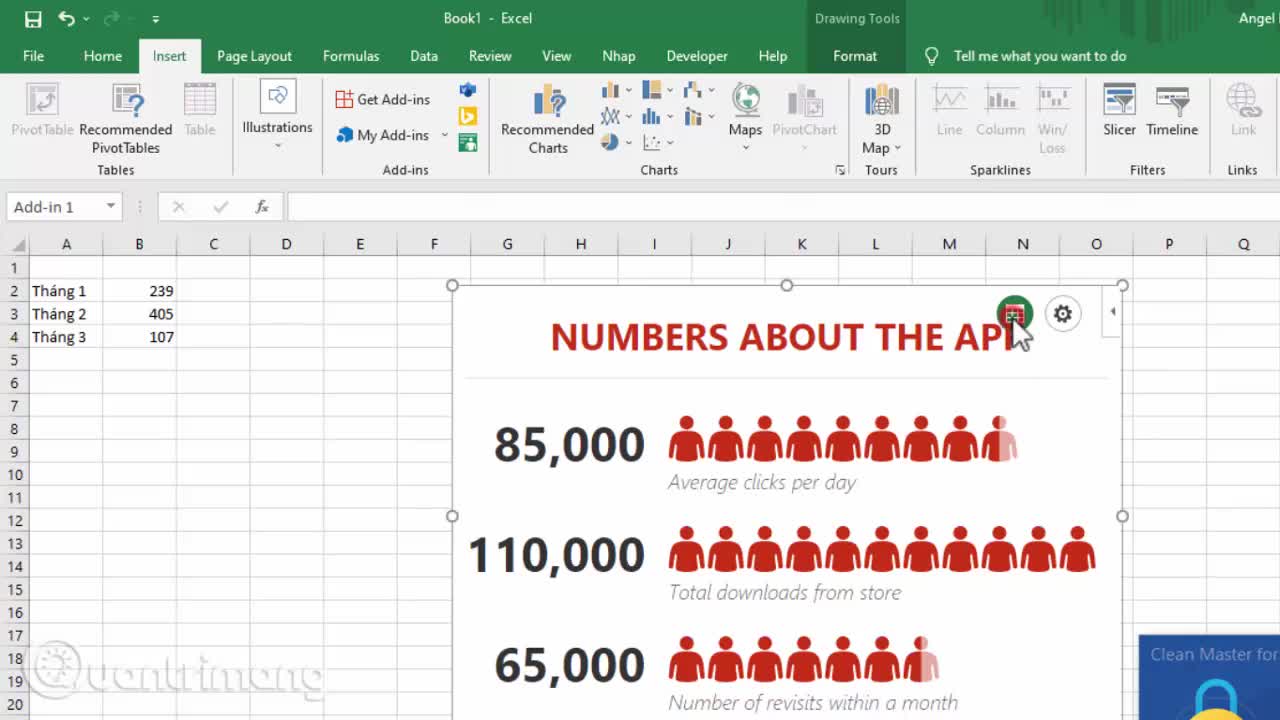Open Customize Quick Access Toolbar dropdown

point(155,19)
